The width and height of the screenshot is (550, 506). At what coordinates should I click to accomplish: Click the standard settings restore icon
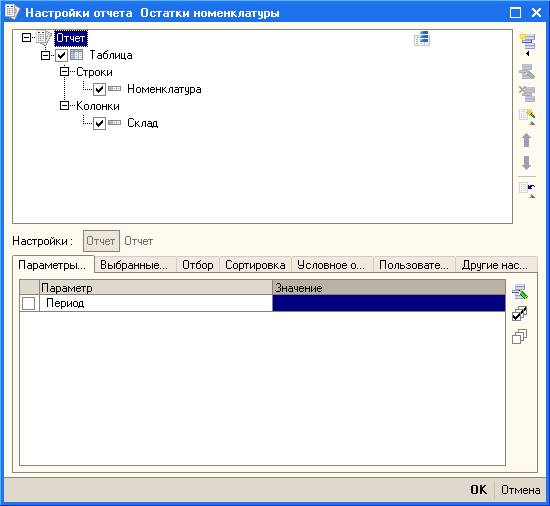coord(527,190)
